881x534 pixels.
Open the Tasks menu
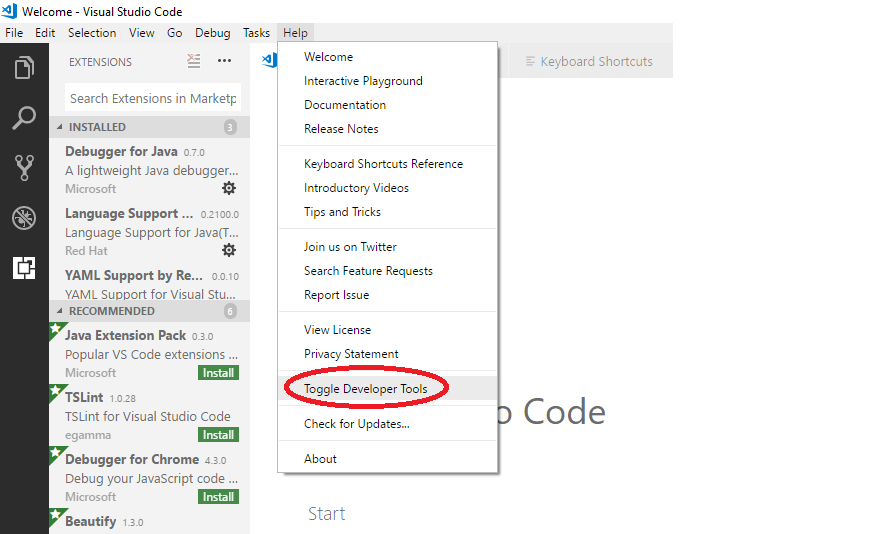coord(256,33)
